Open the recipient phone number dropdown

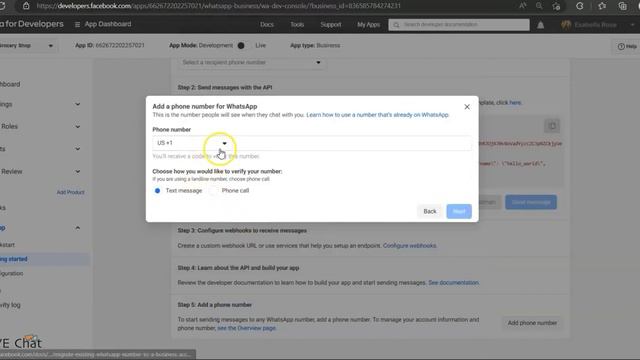[x=251, y=62]
